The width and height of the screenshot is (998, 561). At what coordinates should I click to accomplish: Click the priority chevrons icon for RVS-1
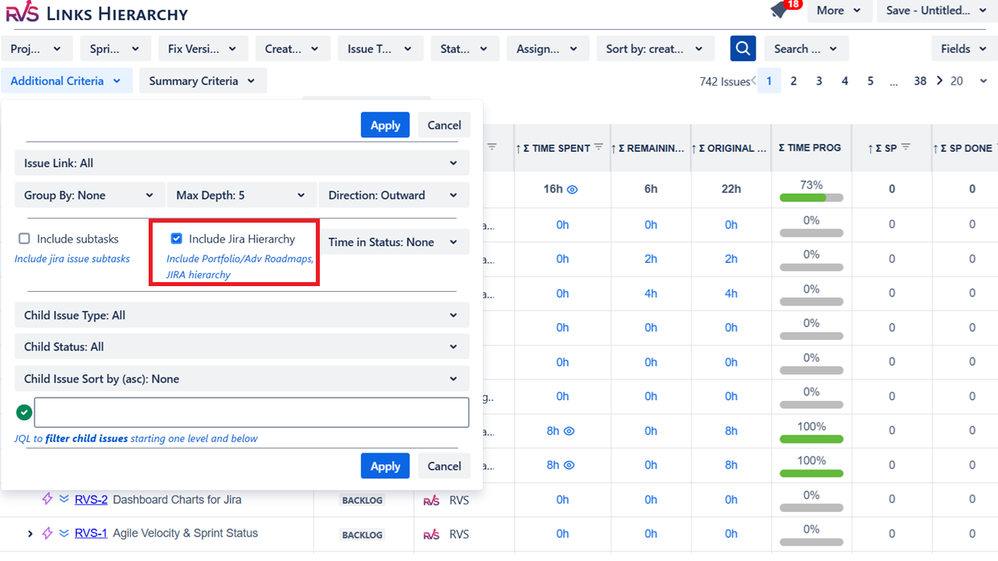coord(64,534)
